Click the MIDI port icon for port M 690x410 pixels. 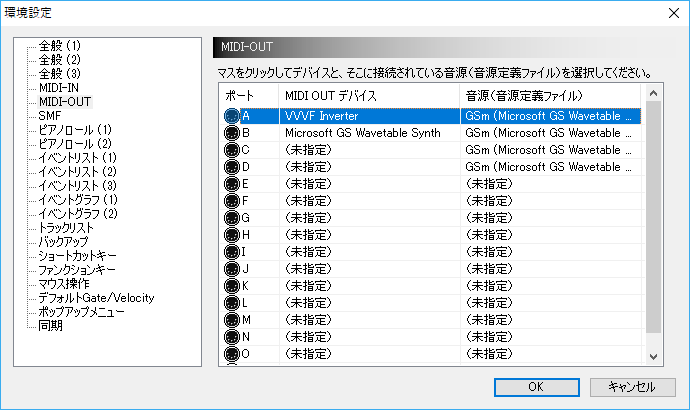[x=231, y=320]
